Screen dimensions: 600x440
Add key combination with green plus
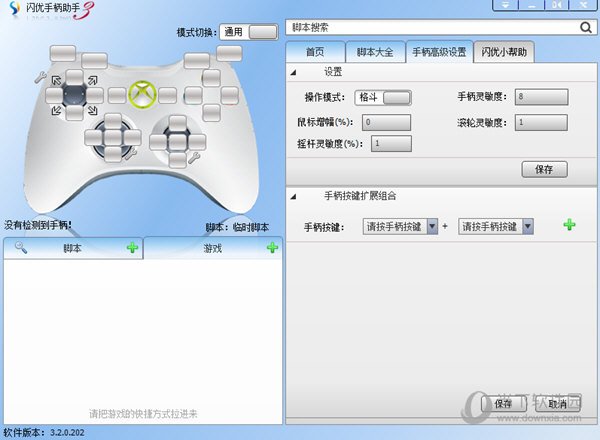pyautogui.click(x=569, y=225)
